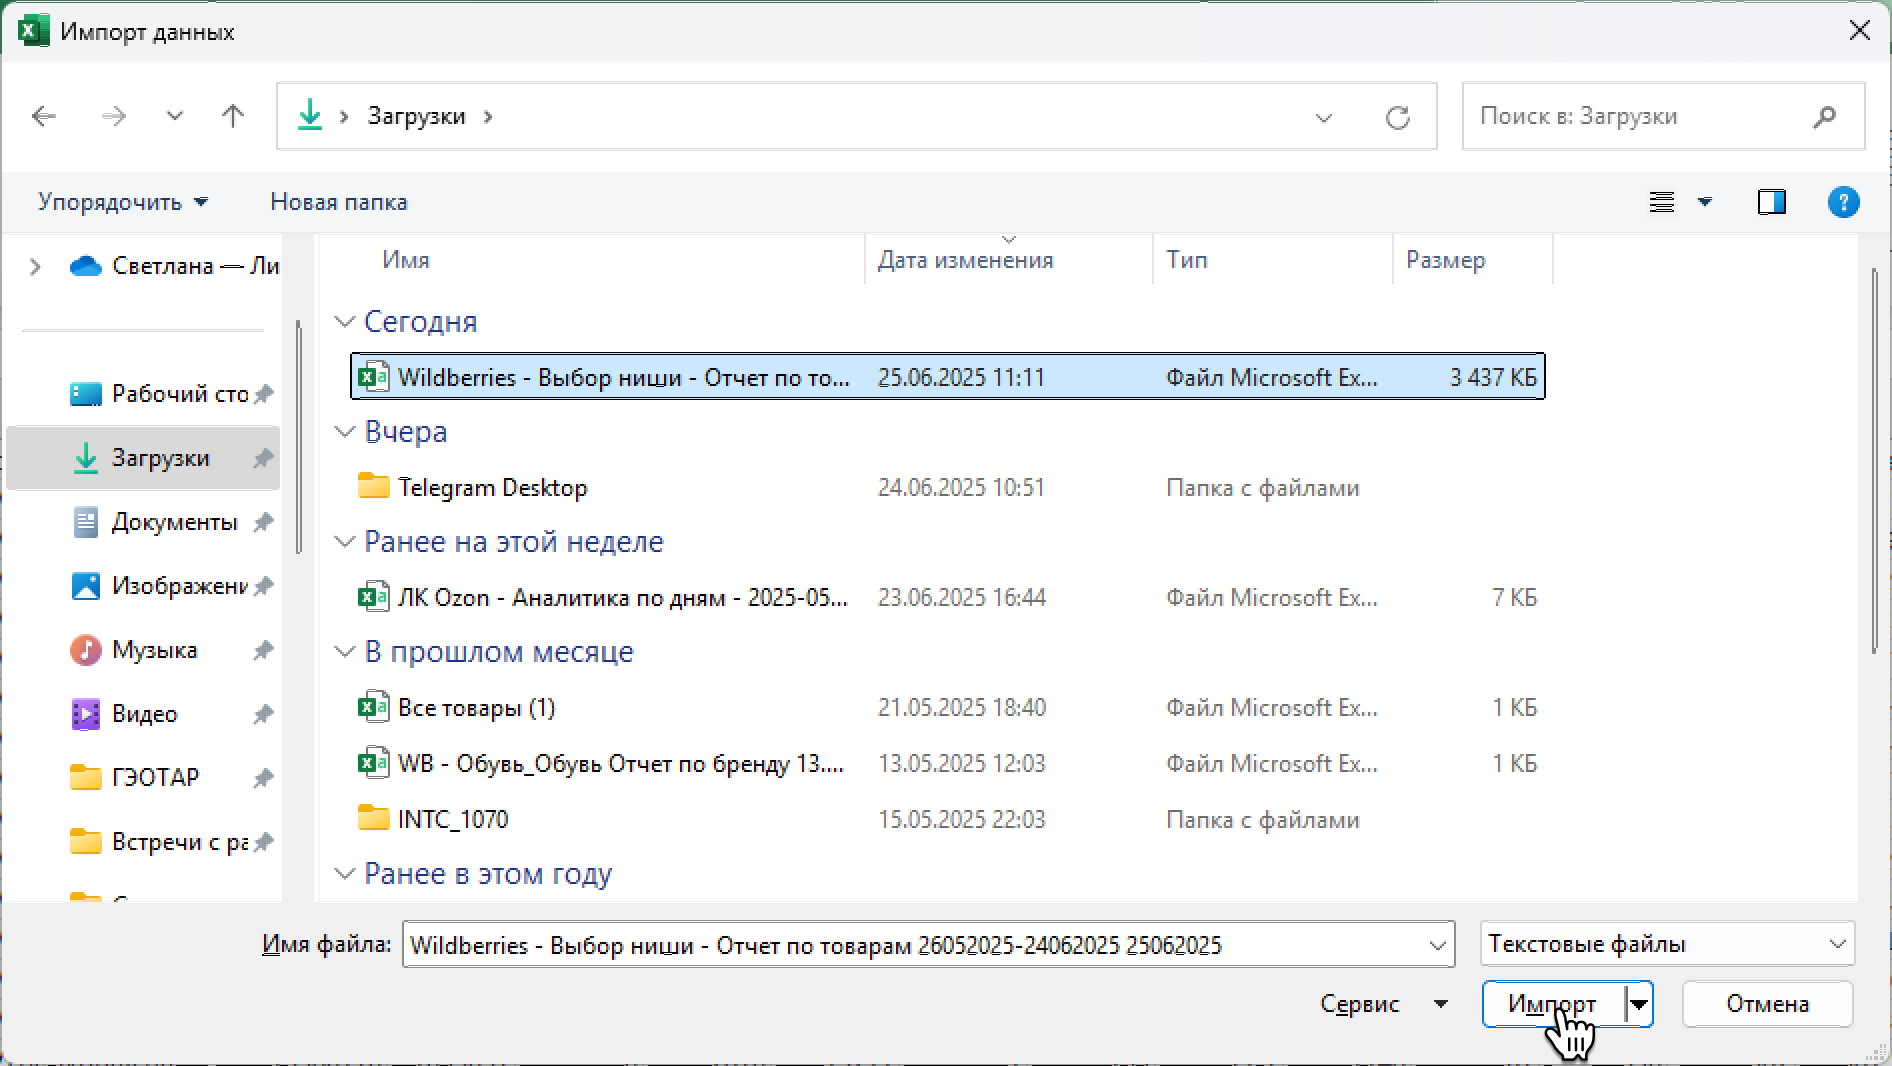Open help with the blue question icon

click(1843, 202)
